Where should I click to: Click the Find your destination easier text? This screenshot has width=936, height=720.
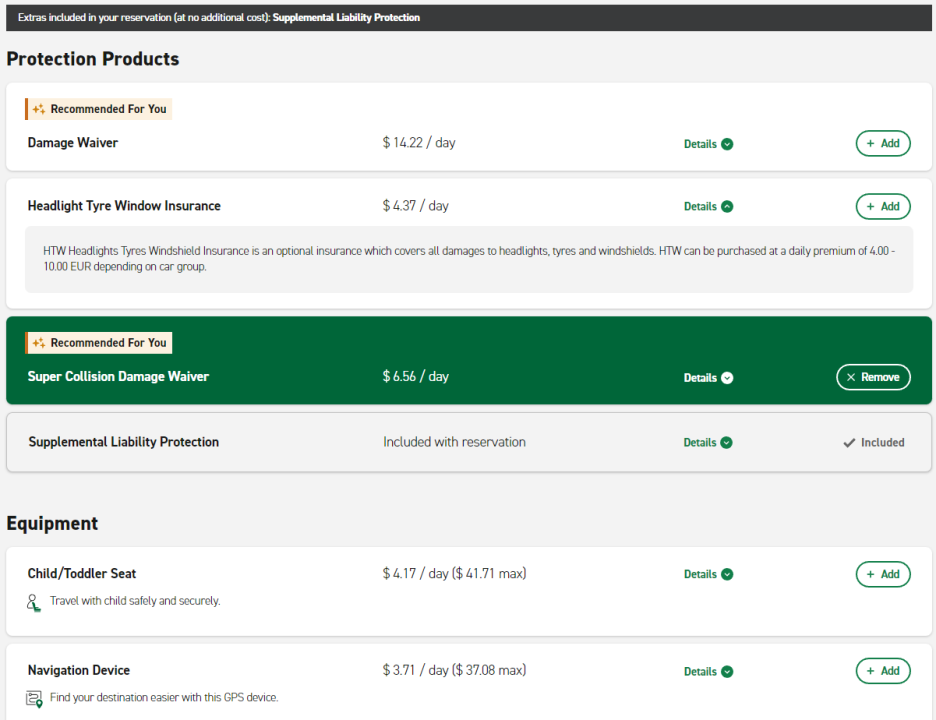(164, 697)
